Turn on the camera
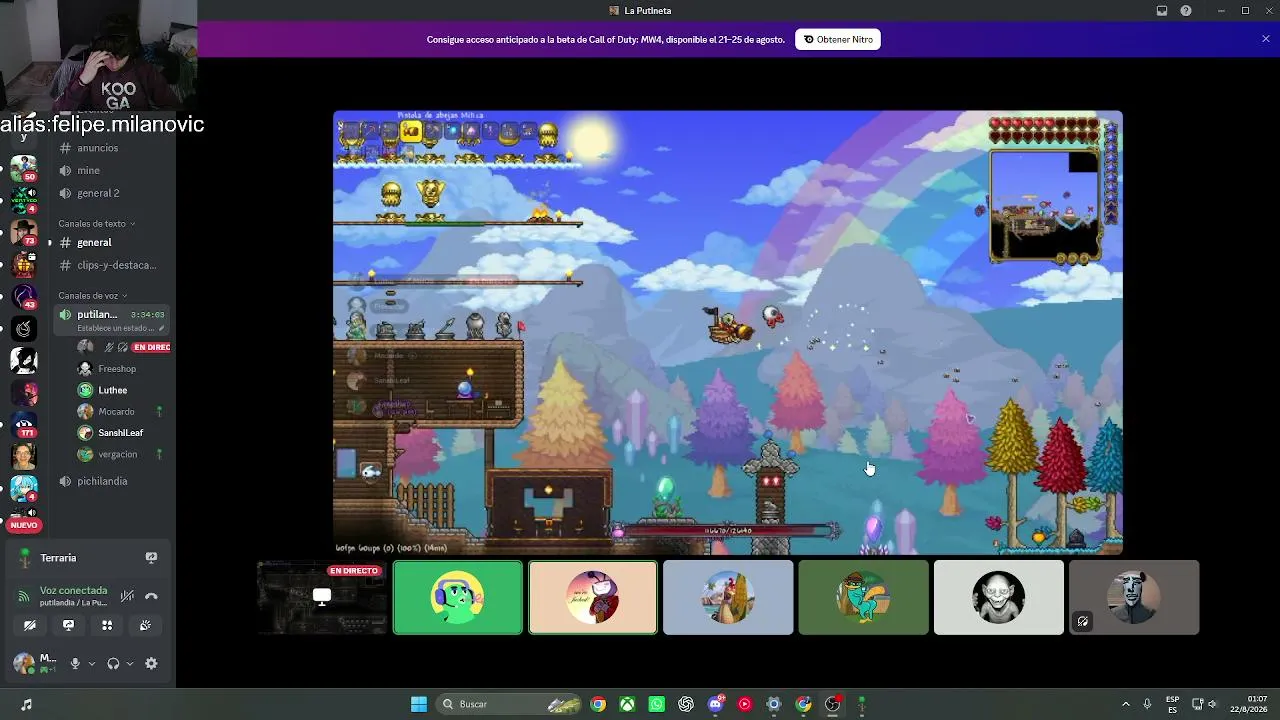The image size is (1280, 720). [x=30, y=626]
